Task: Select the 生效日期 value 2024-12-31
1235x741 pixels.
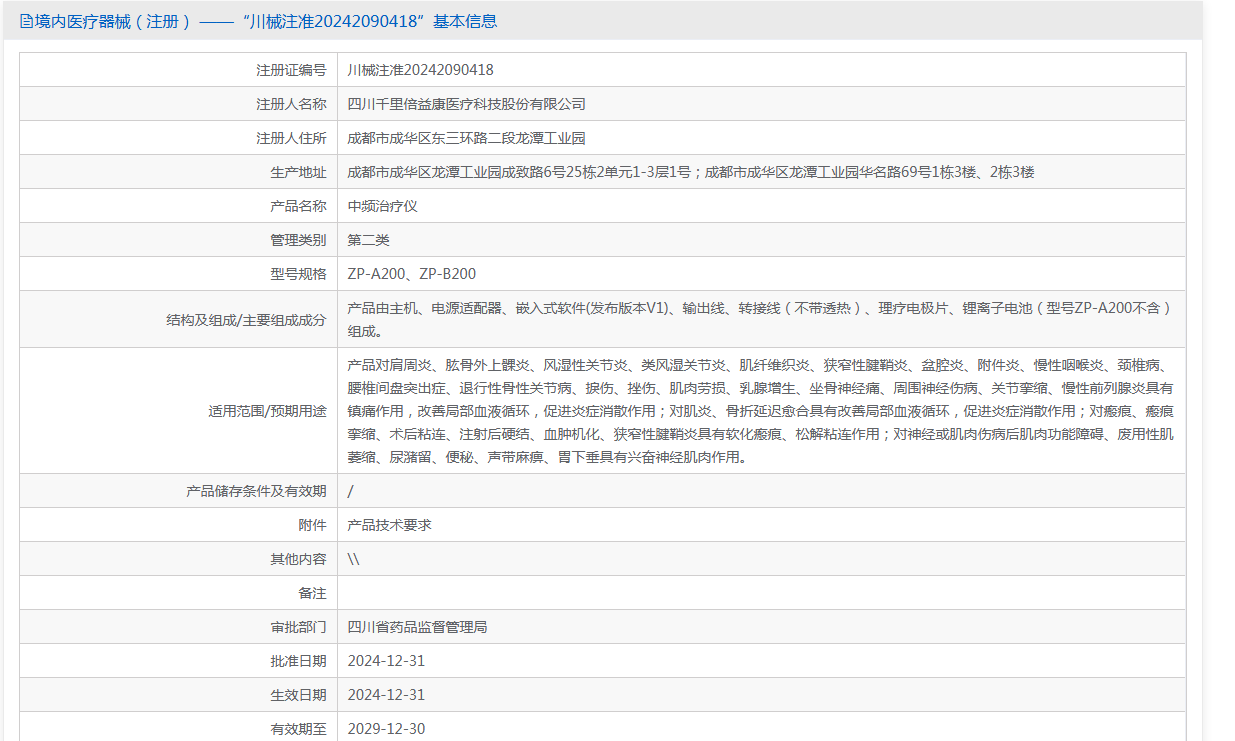Action: click(x=386, y=695)
